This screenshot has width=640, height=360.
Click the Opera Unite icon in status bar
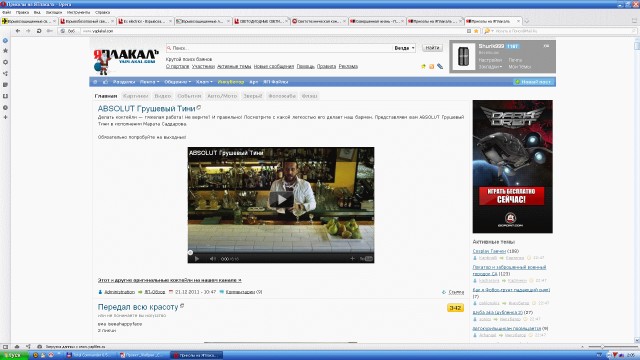pos(28,347)
